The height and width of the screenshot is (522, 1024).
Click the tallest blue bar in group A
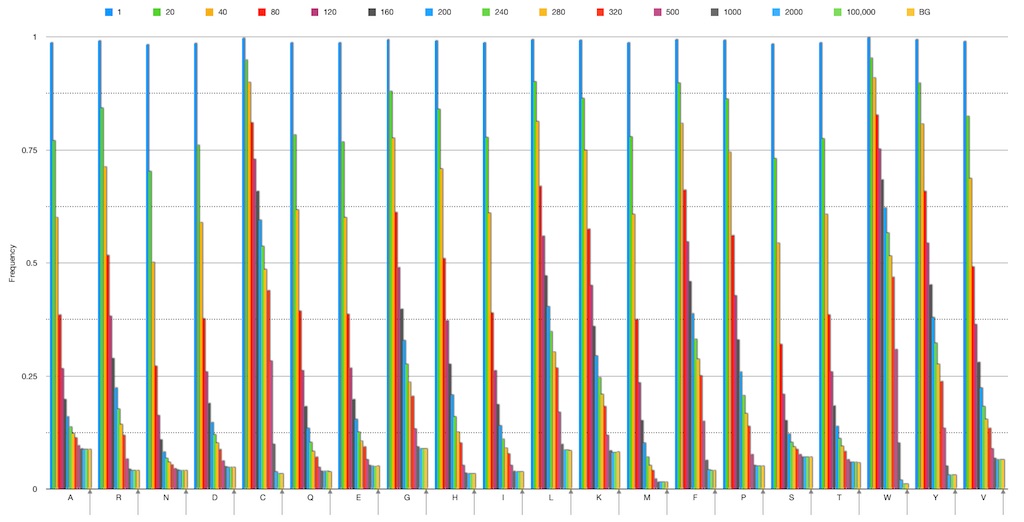tap(52, 266)
